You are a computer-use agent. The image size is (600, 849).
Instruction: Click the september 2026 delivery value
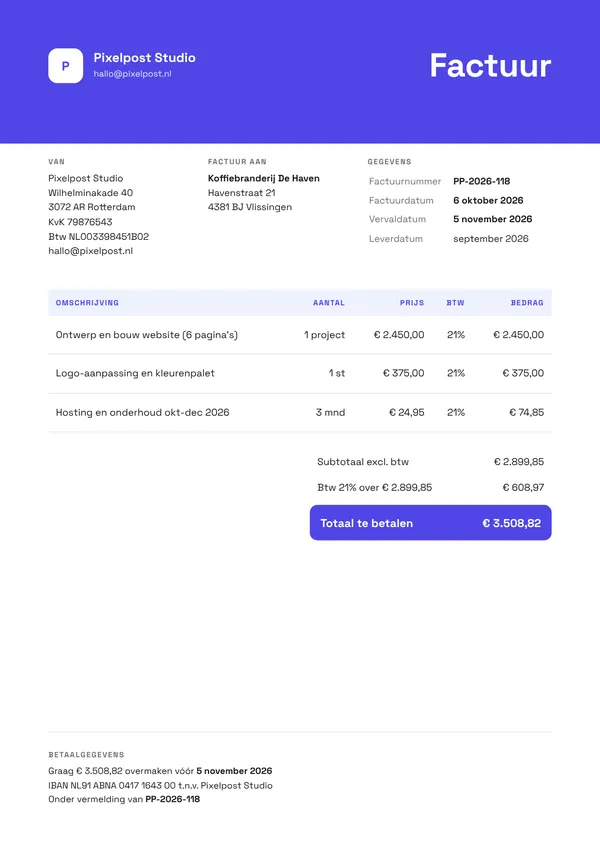point(491,239)
